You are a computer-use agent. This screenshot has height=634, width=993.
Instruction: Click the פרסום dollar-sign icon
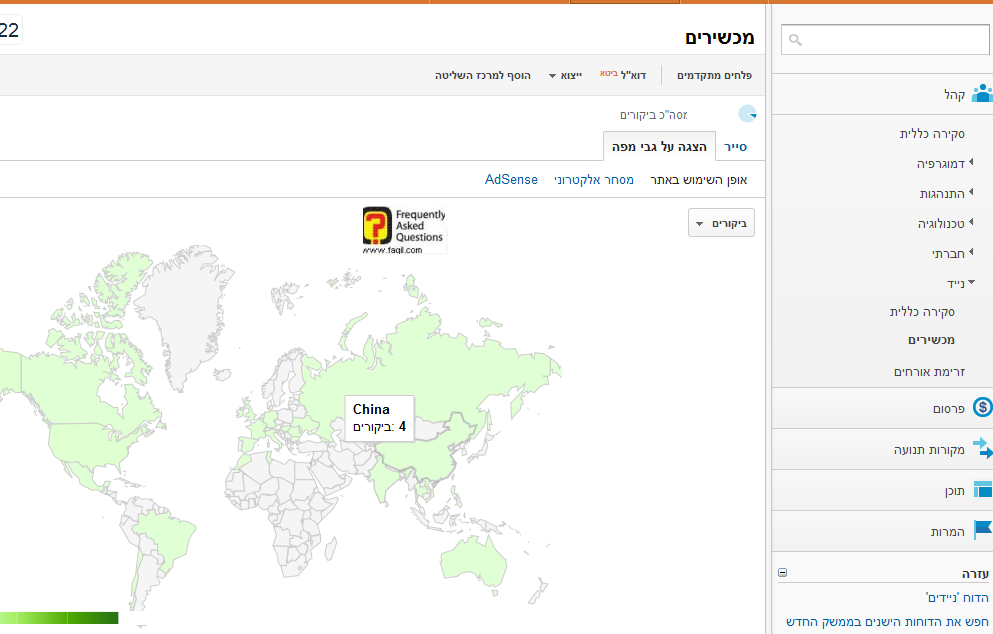tap(982, 408)
